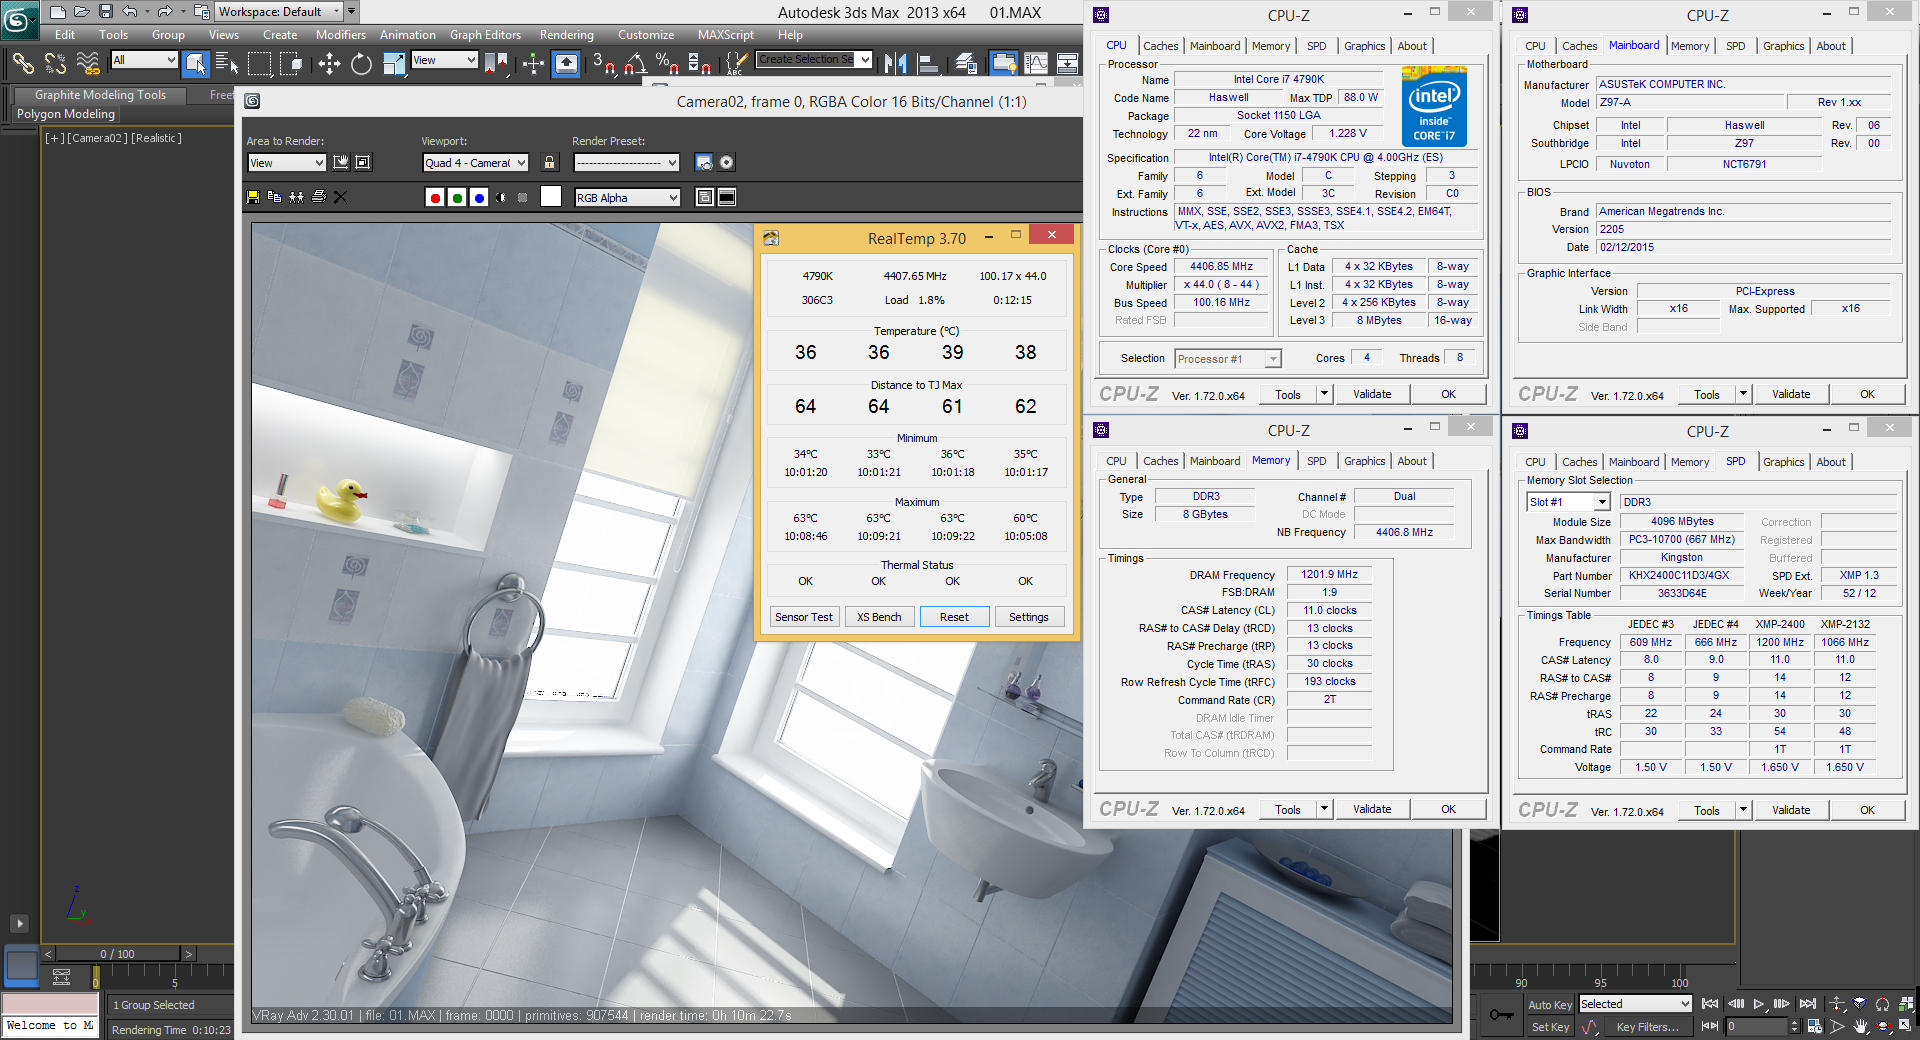This screenshot has width=1920, height=1040.
Task: Open the MAXScript menu
Action: 726,35
